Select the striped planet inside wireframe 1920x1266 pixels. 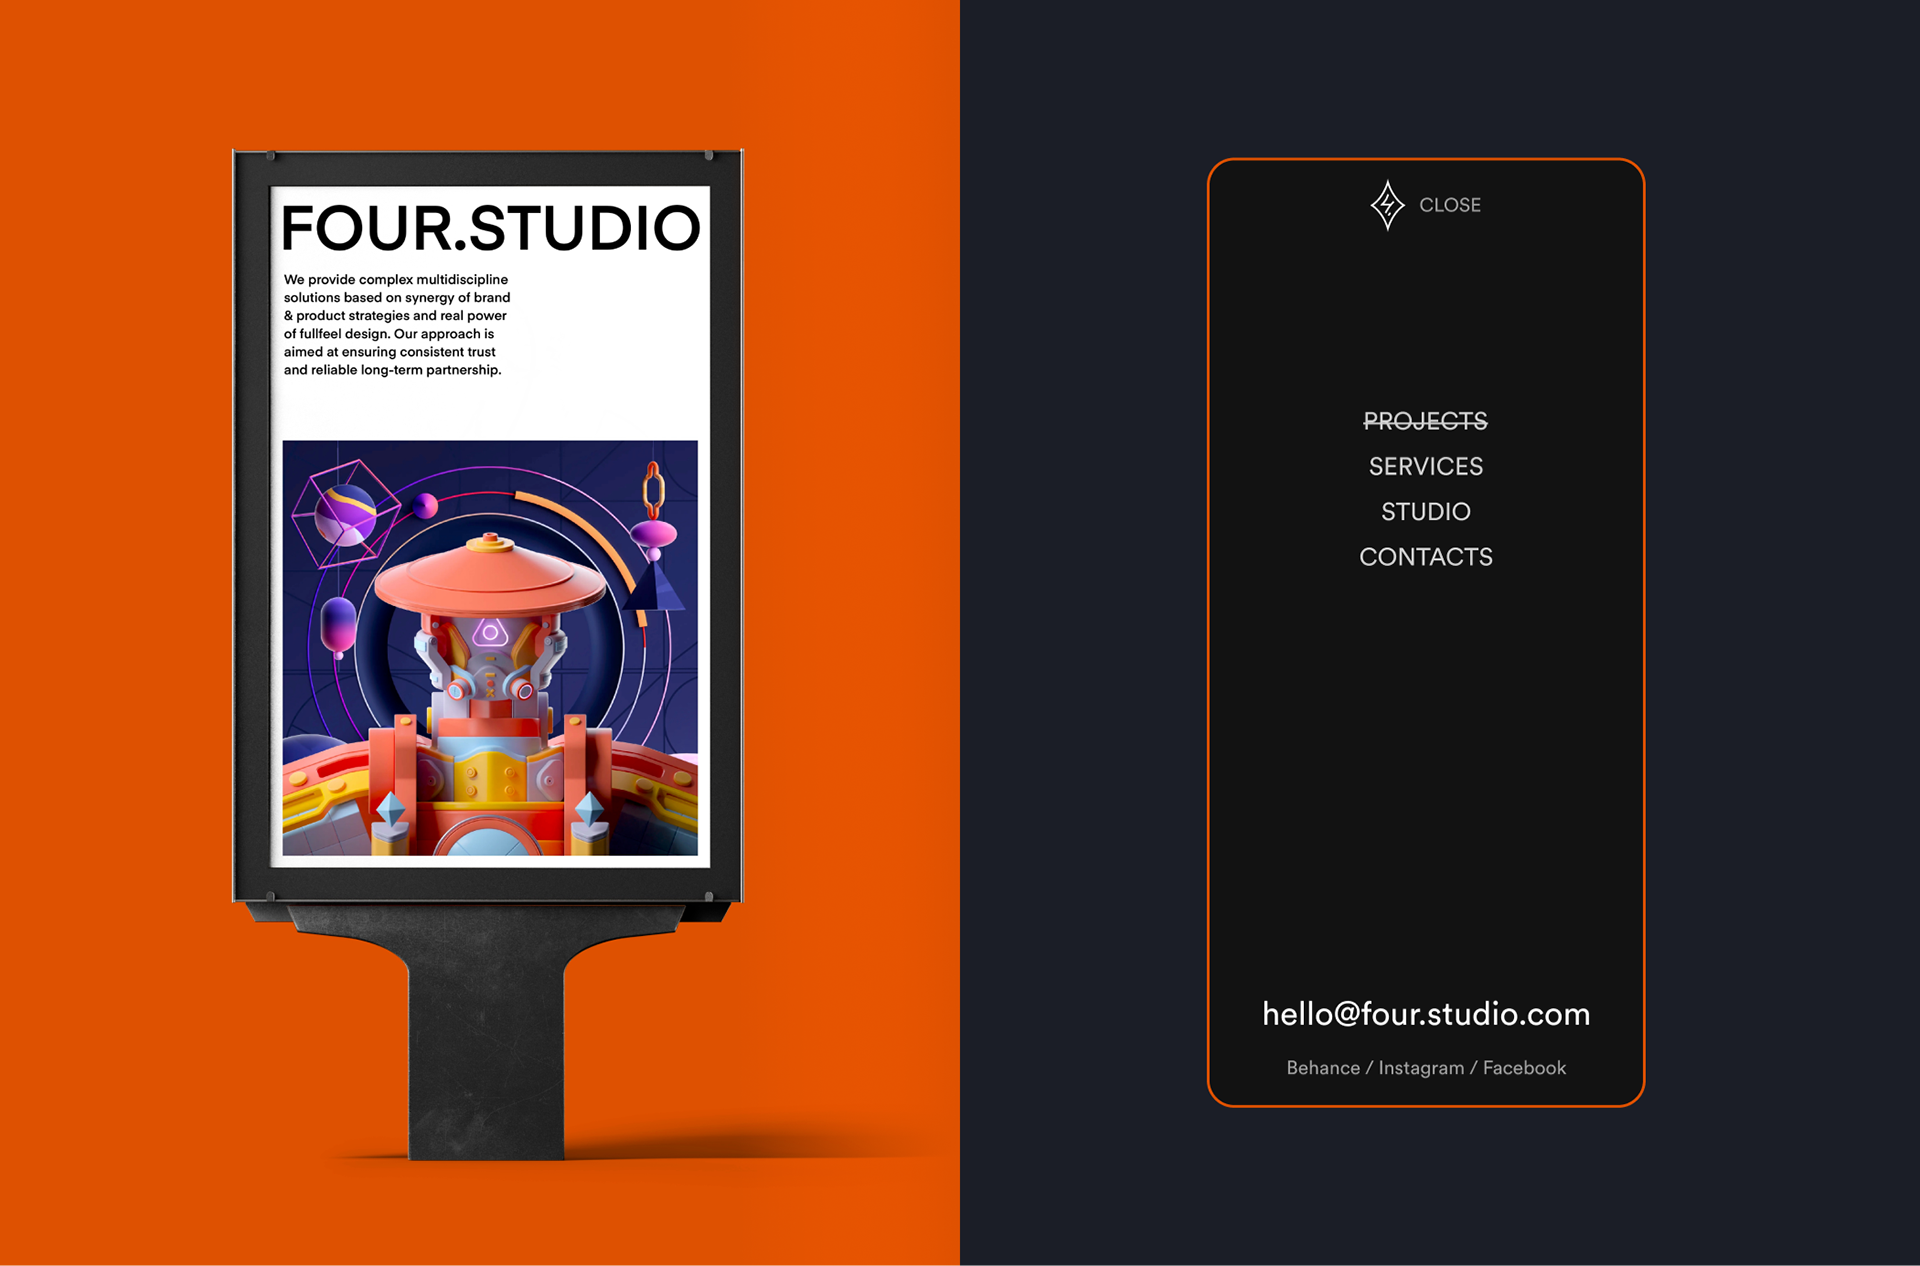click(345, 514)
